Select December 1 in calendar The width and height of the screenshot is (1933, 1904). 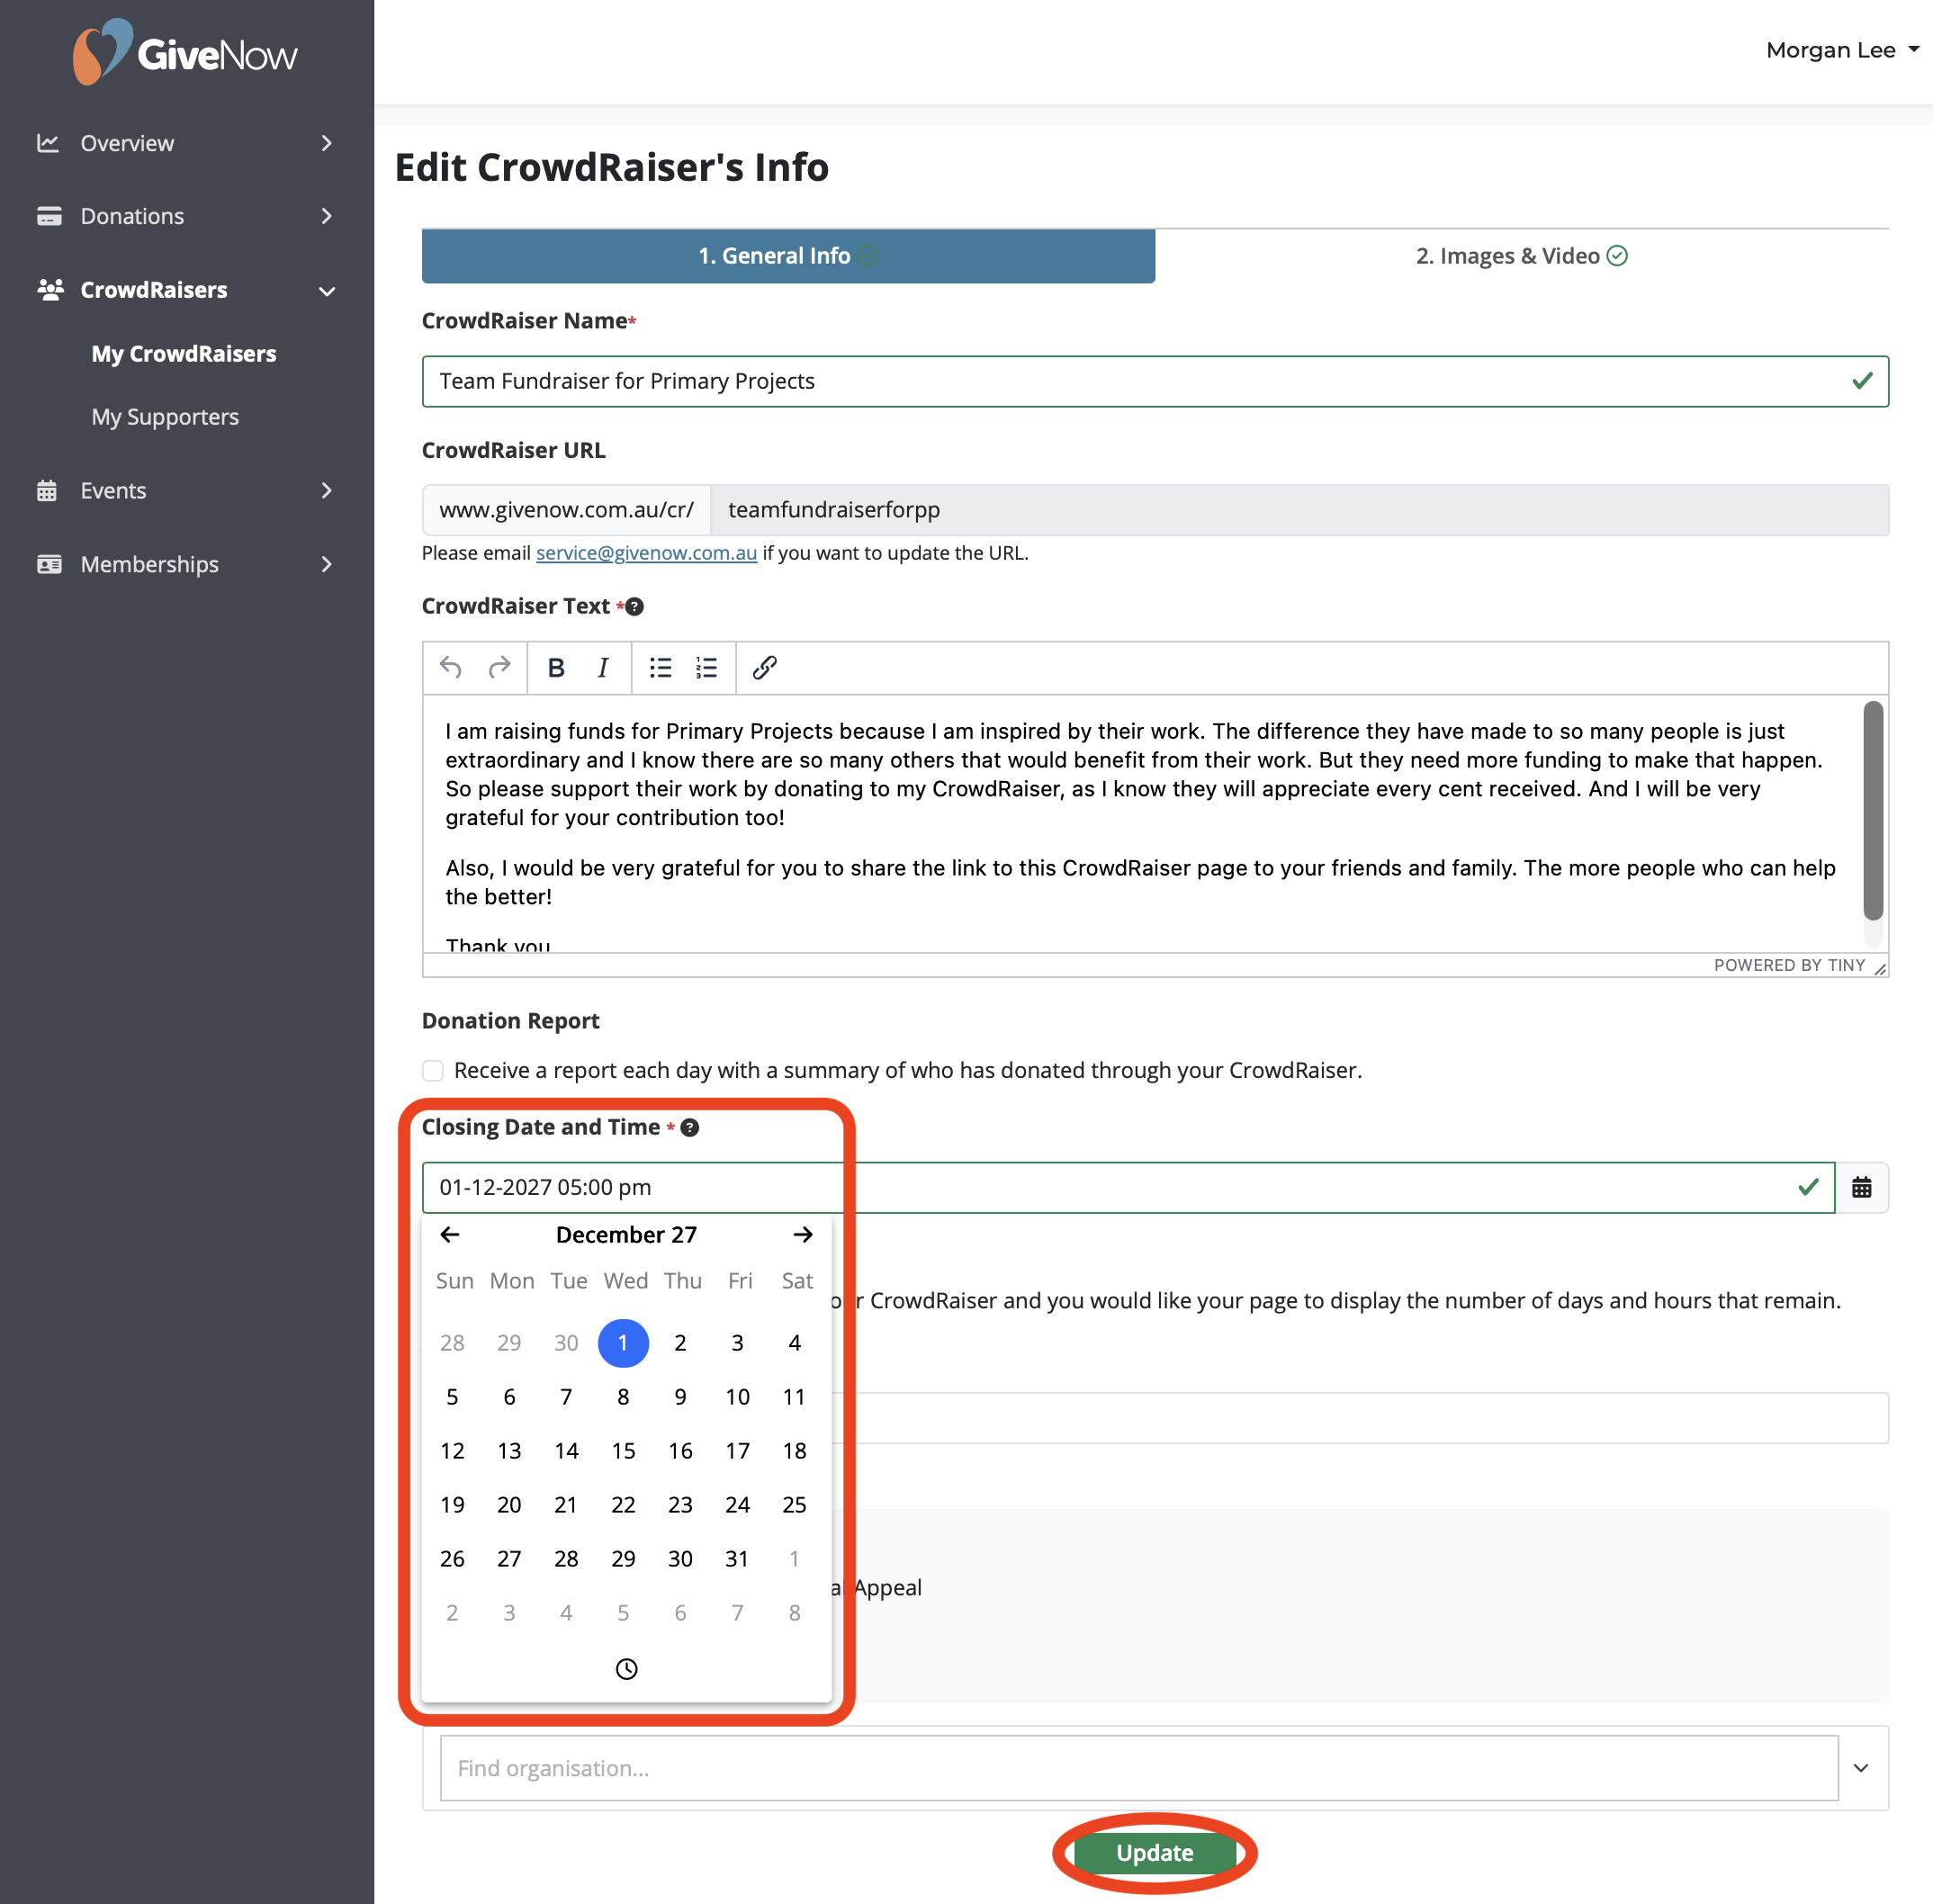coord(623,1343)
